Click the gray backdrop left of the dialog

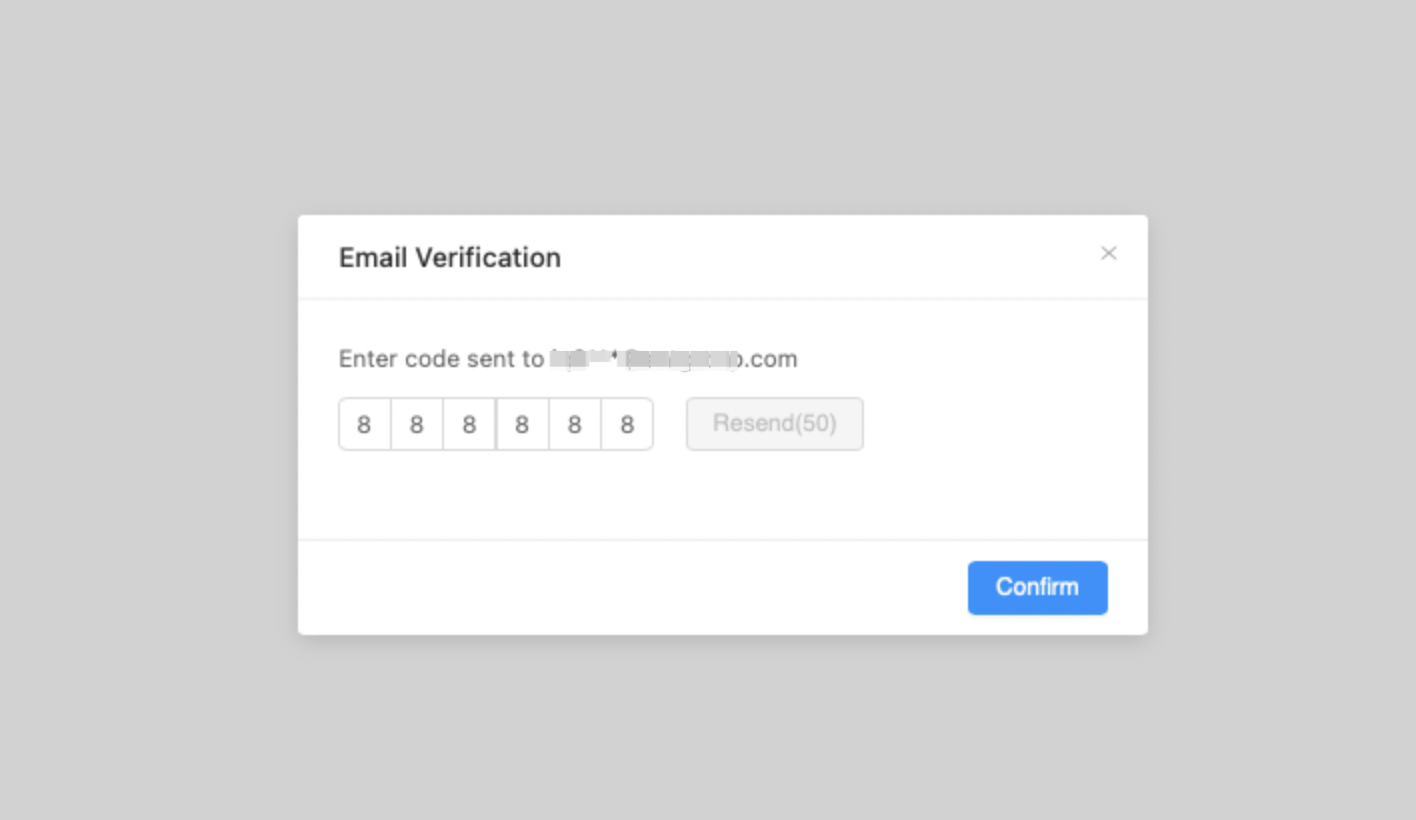click(x=150, y=420)
